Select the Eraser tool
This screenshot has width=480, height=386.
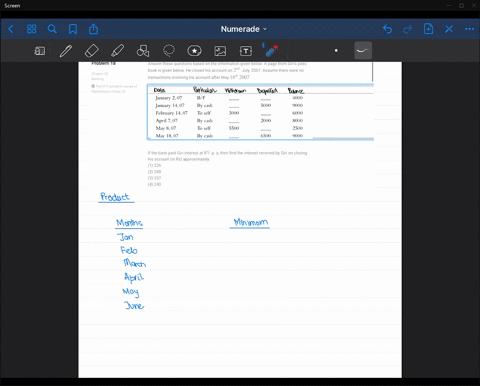click(x=92, y=51)
